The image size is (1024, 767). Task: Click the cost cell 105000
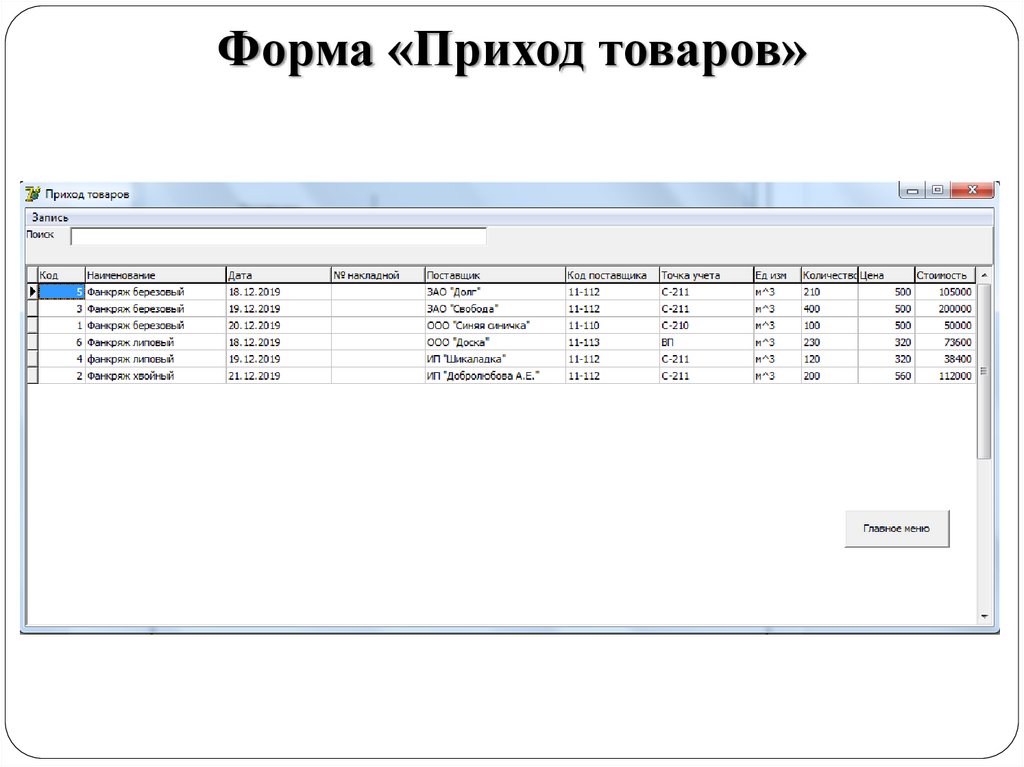[945, 291]
